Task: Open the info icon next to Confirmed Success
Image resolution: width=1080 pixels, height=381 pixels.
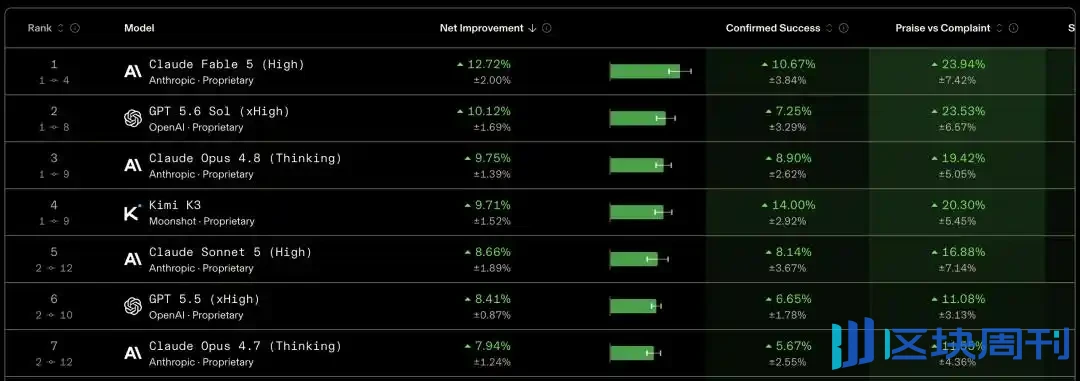Action: (x=844, y=28)
